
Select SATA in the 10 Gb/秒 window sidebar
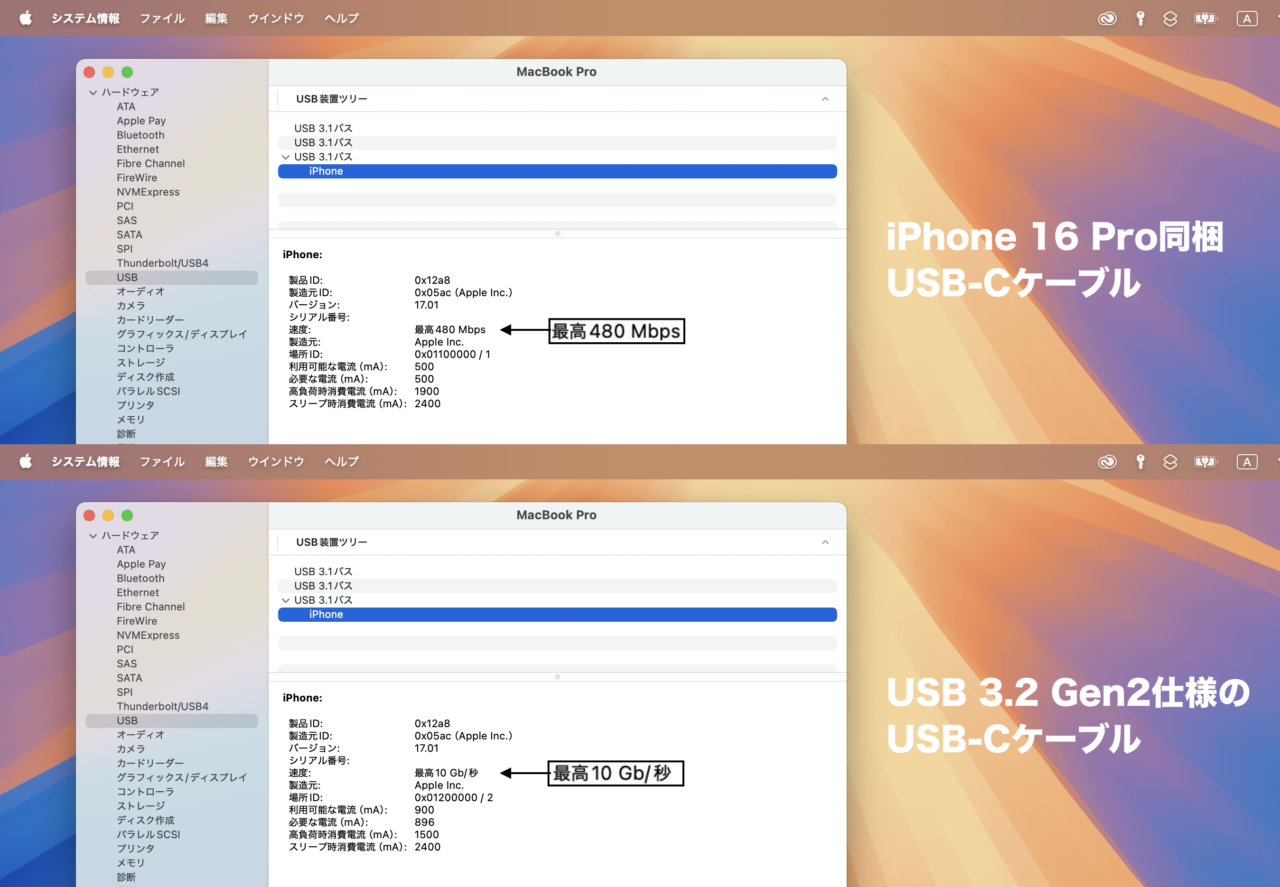[x=129, y=678]
